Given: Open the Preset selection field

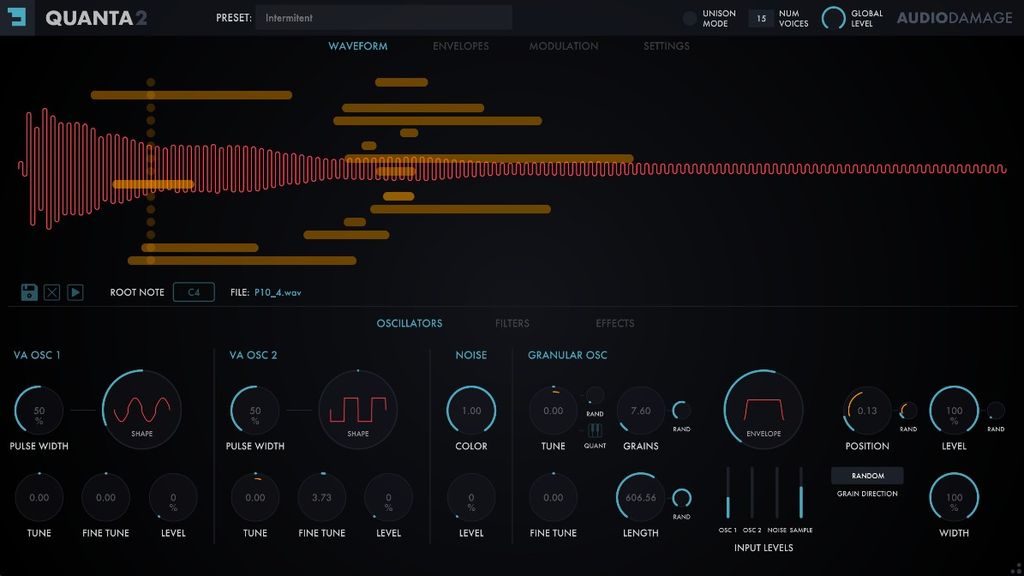Looking at the screenshot, I should [383, 17].
